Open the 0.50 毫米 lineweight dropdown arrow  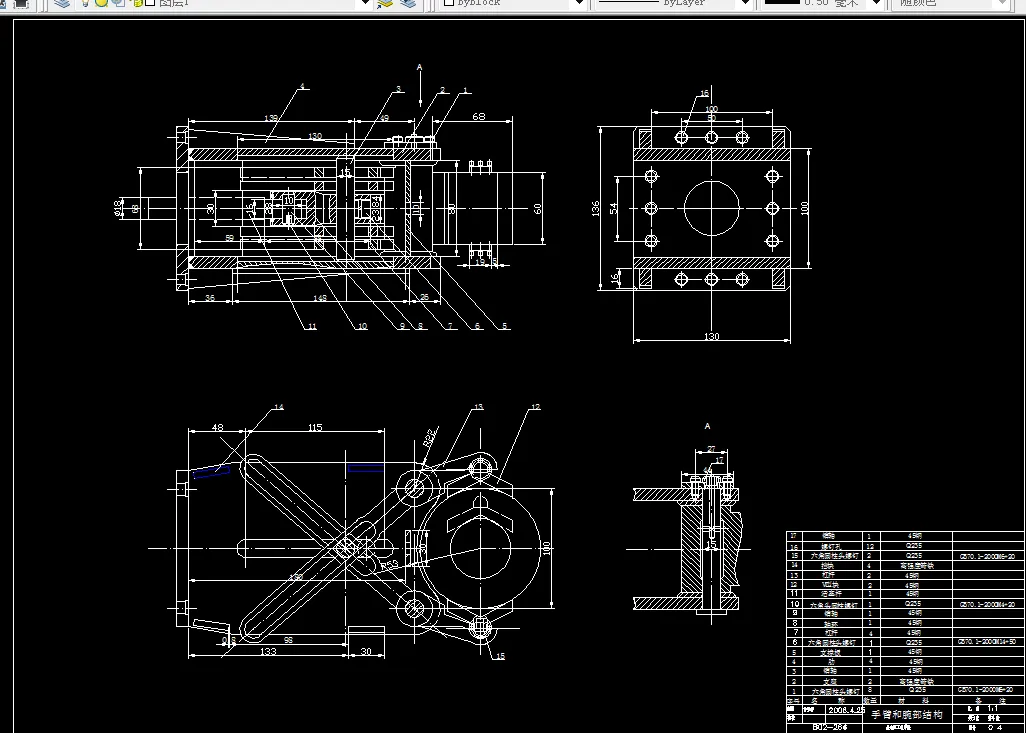click(876, 3)
